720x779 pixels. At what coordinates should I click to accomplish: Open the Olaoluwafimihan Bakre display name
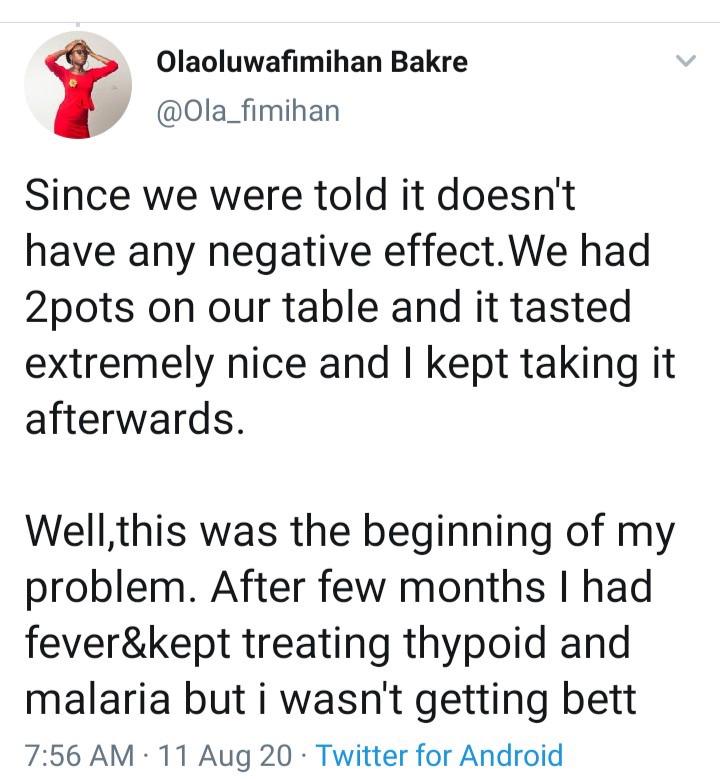[x=312, y=62]
